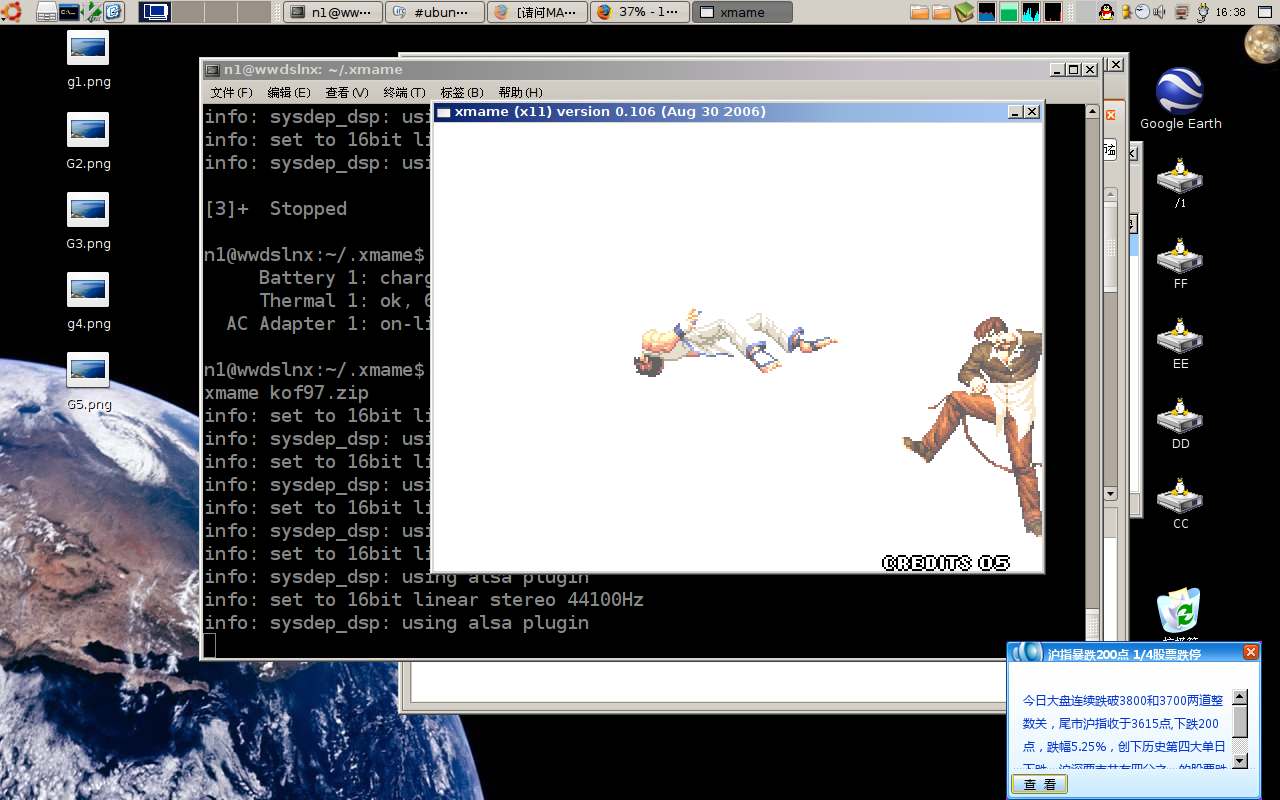The width and height of the screenshot is (1280, 800).
Task: Click the cyan network graph applet
Action: (x=1030, y=12)
